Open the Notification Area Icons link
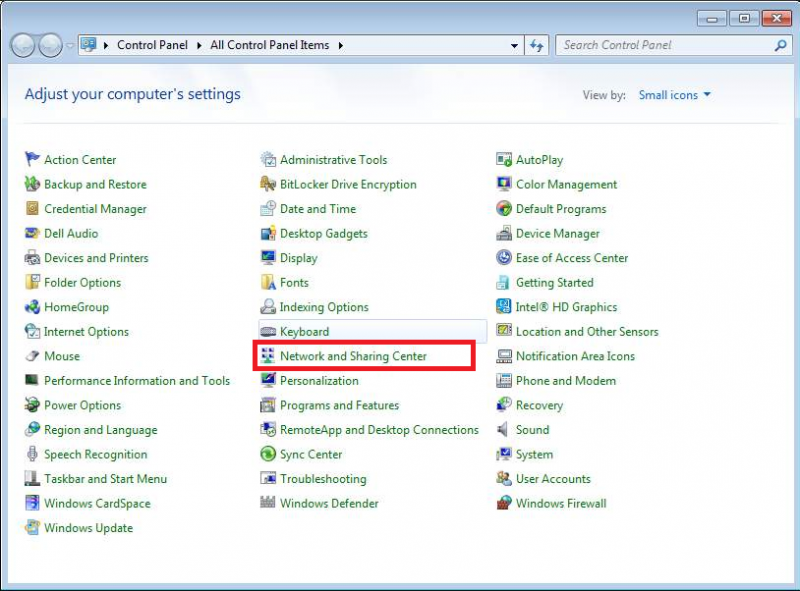This screenshot has height=591, width=800. (575, 356)
